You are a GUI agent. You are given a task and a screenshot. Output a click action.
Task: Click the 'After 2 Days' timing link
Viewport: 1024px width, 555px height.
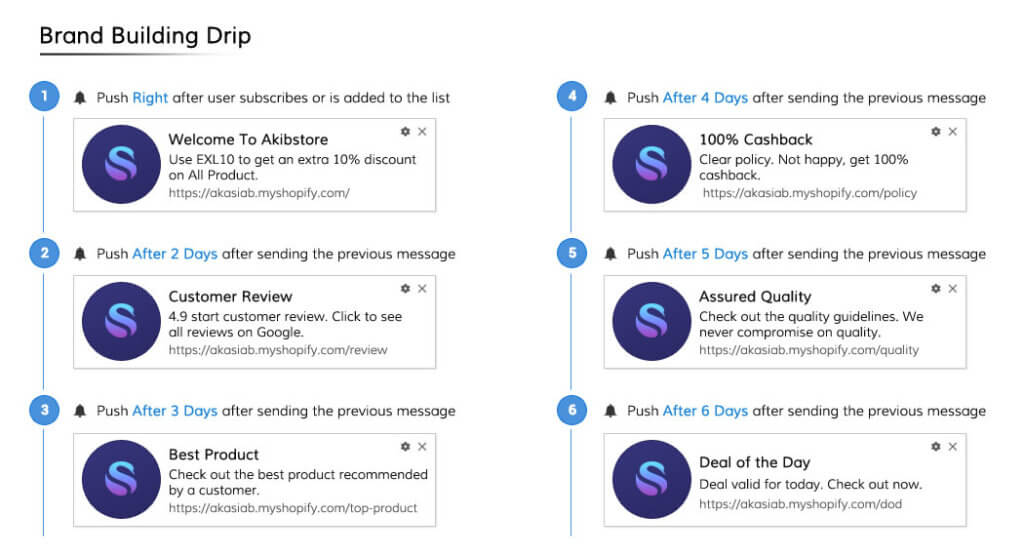174,254
